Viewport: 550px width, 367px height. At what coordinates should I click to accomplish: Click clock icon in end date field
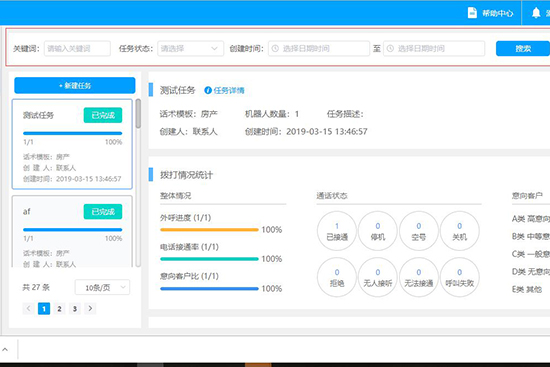(390, 48)
